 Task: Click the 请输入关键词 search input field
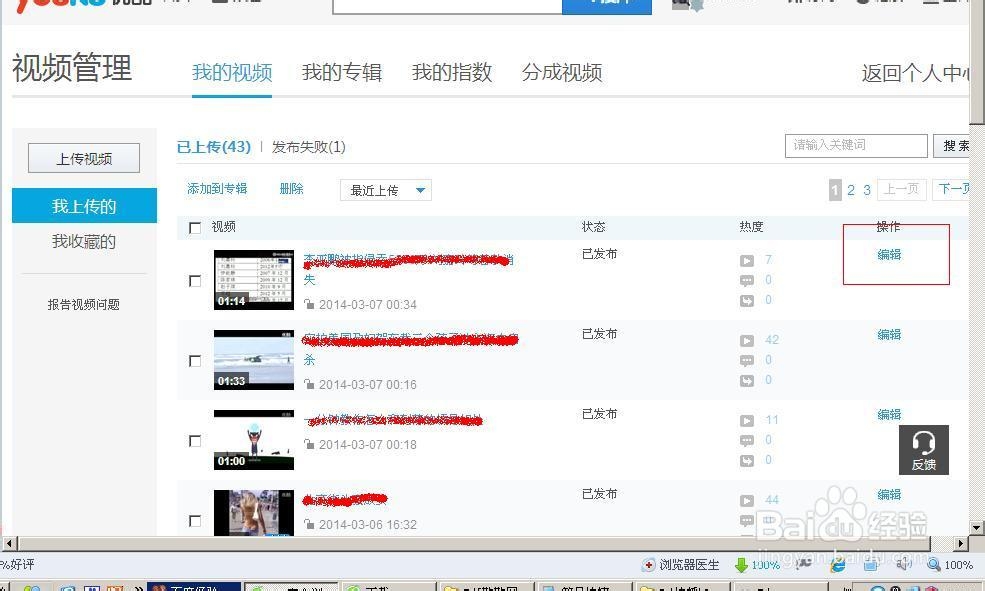tap(855, 145)
